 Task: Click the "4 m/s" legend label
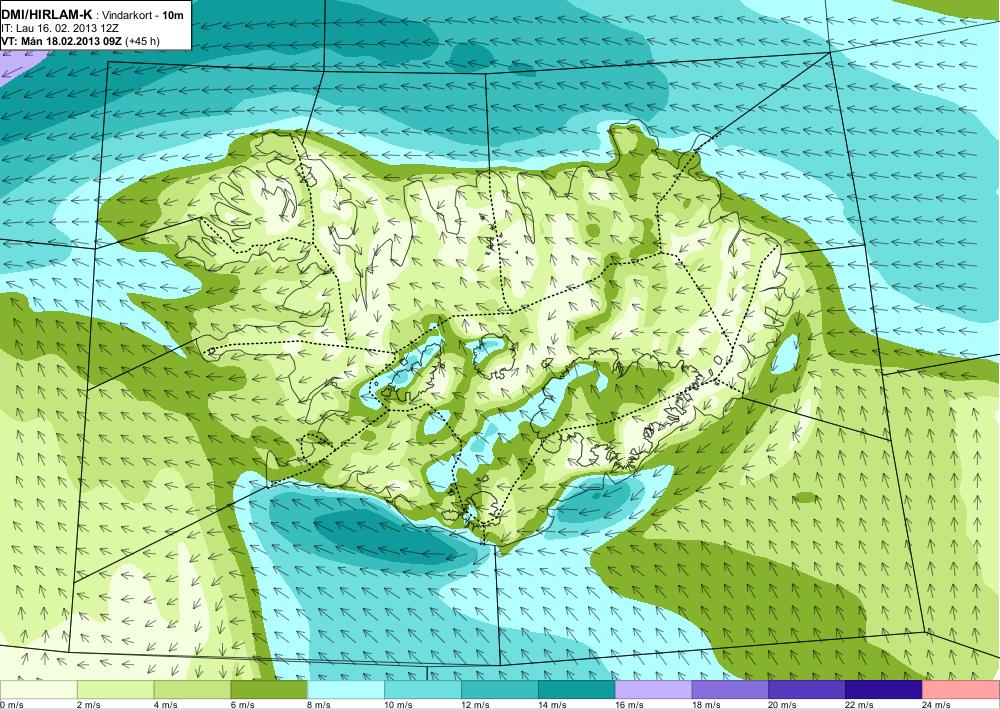coord(166,705)
